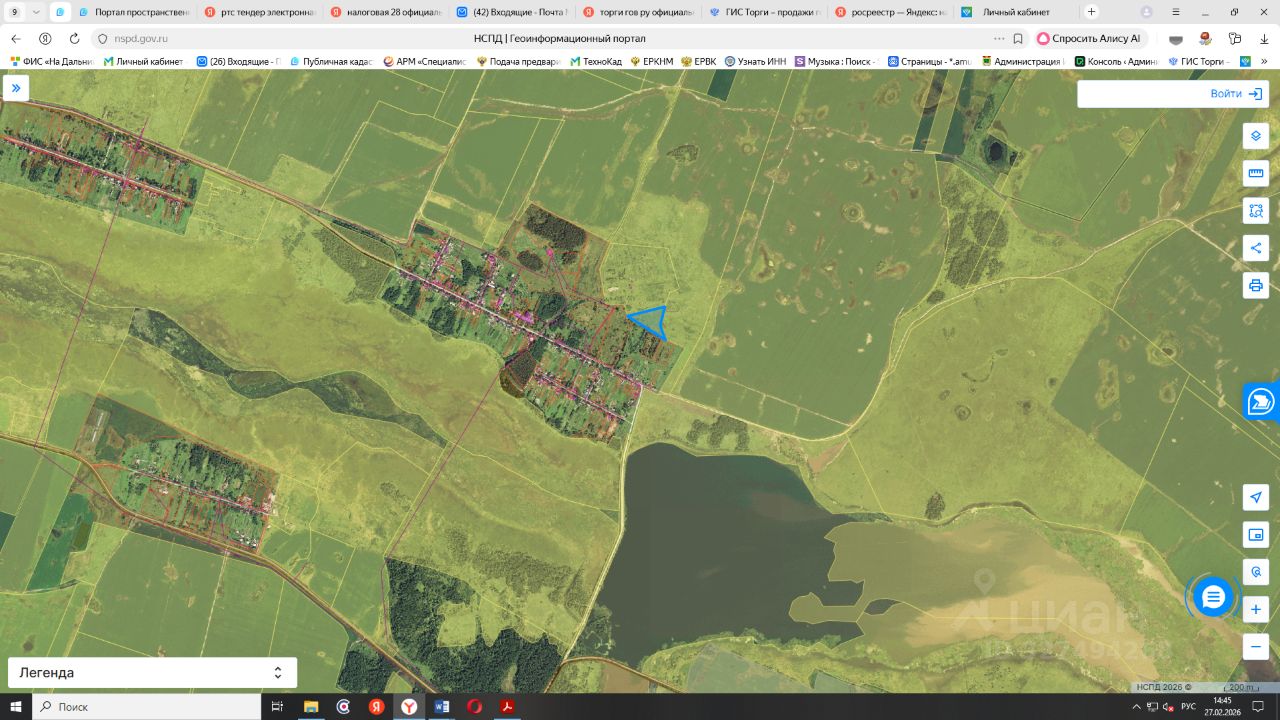Open the three-dot page options menu
The image size is (1280, 720).
coord(999,38)
